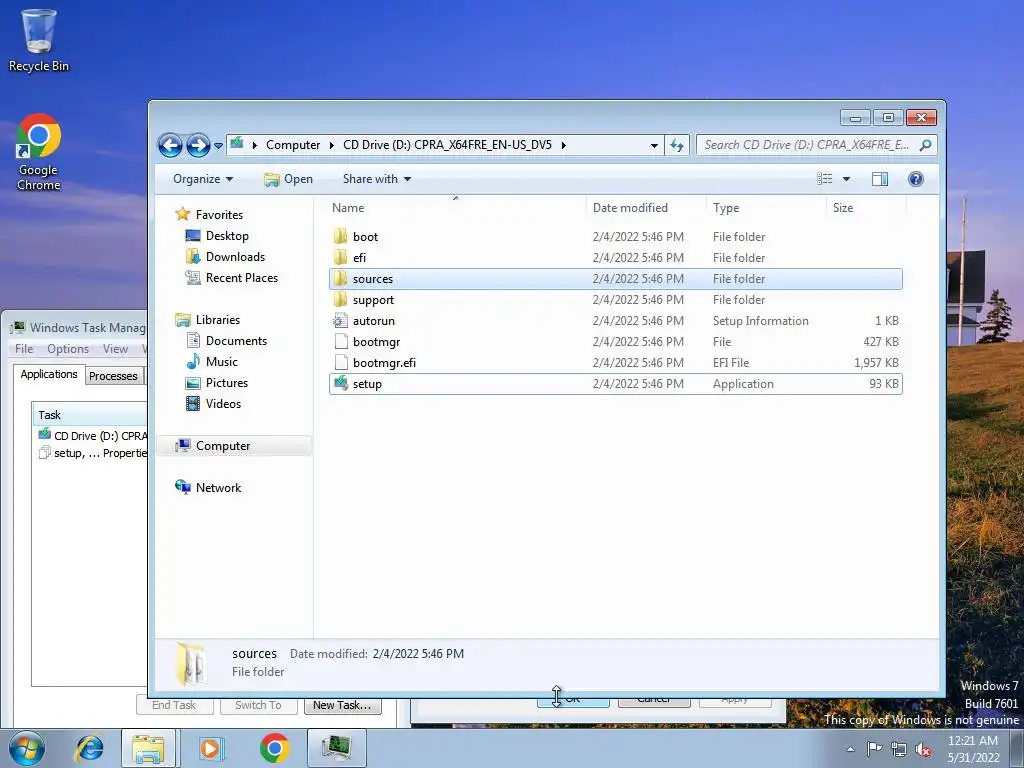Open the recent pages dropdown beside Forward
This screenshot has width=1024, height=768.
tap(218, 146)
